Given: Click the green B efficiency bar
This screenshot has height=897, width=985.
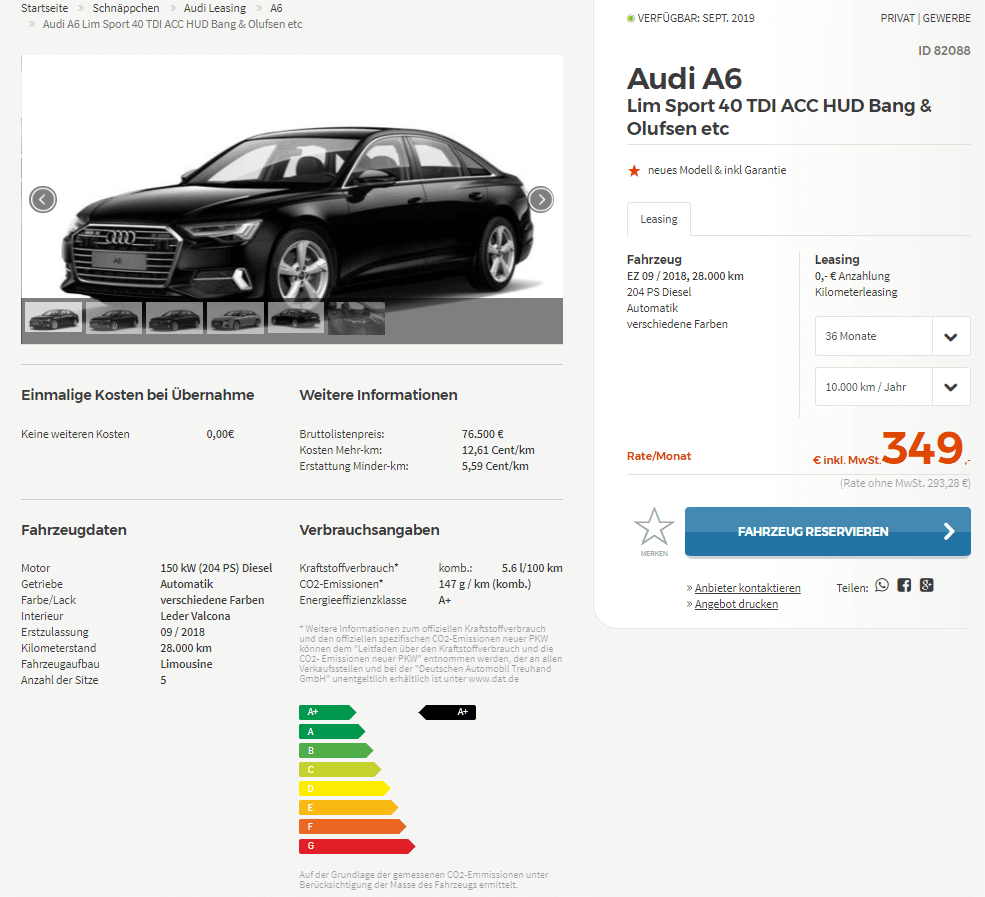Looking at the screenshot, I should [336, 751].
